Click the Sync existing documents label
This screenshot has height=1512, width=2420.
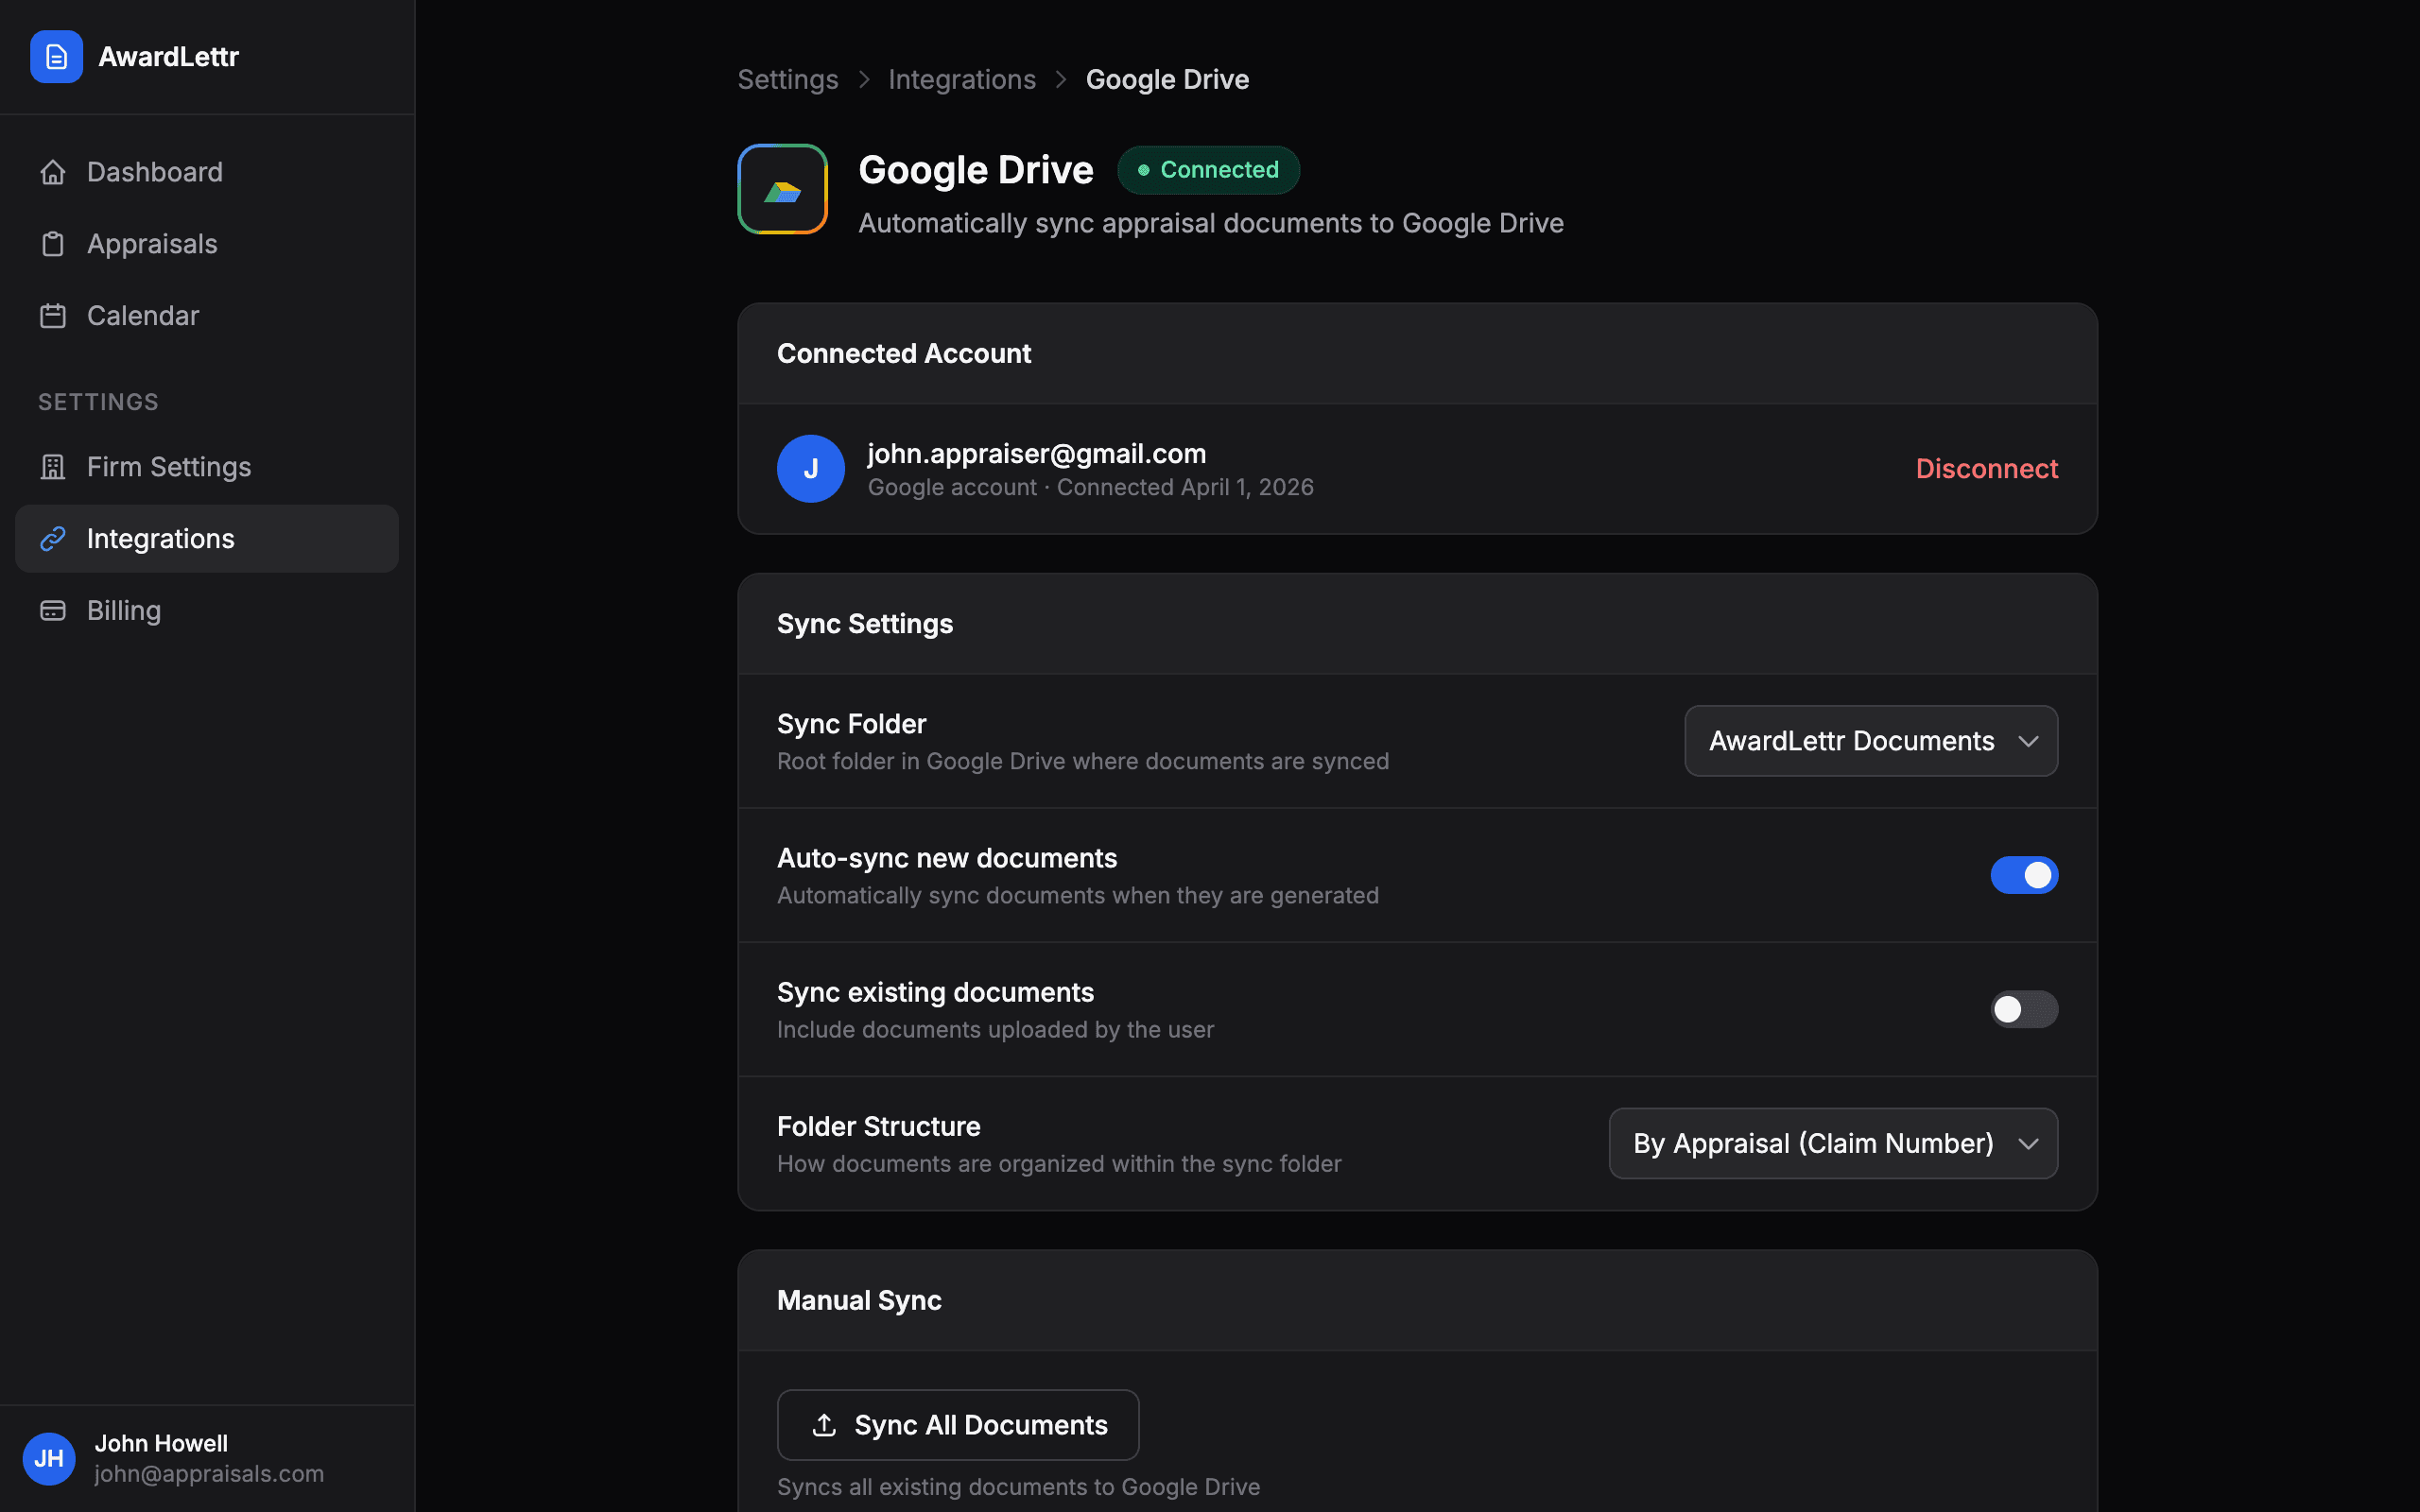point(936,992)
